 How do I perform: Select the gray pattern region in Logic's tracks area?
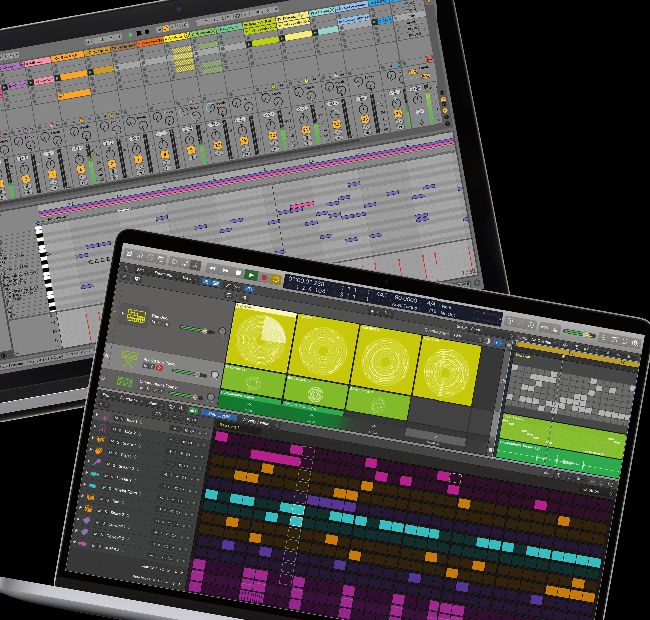pyautogui.click(x=571, y=393)
